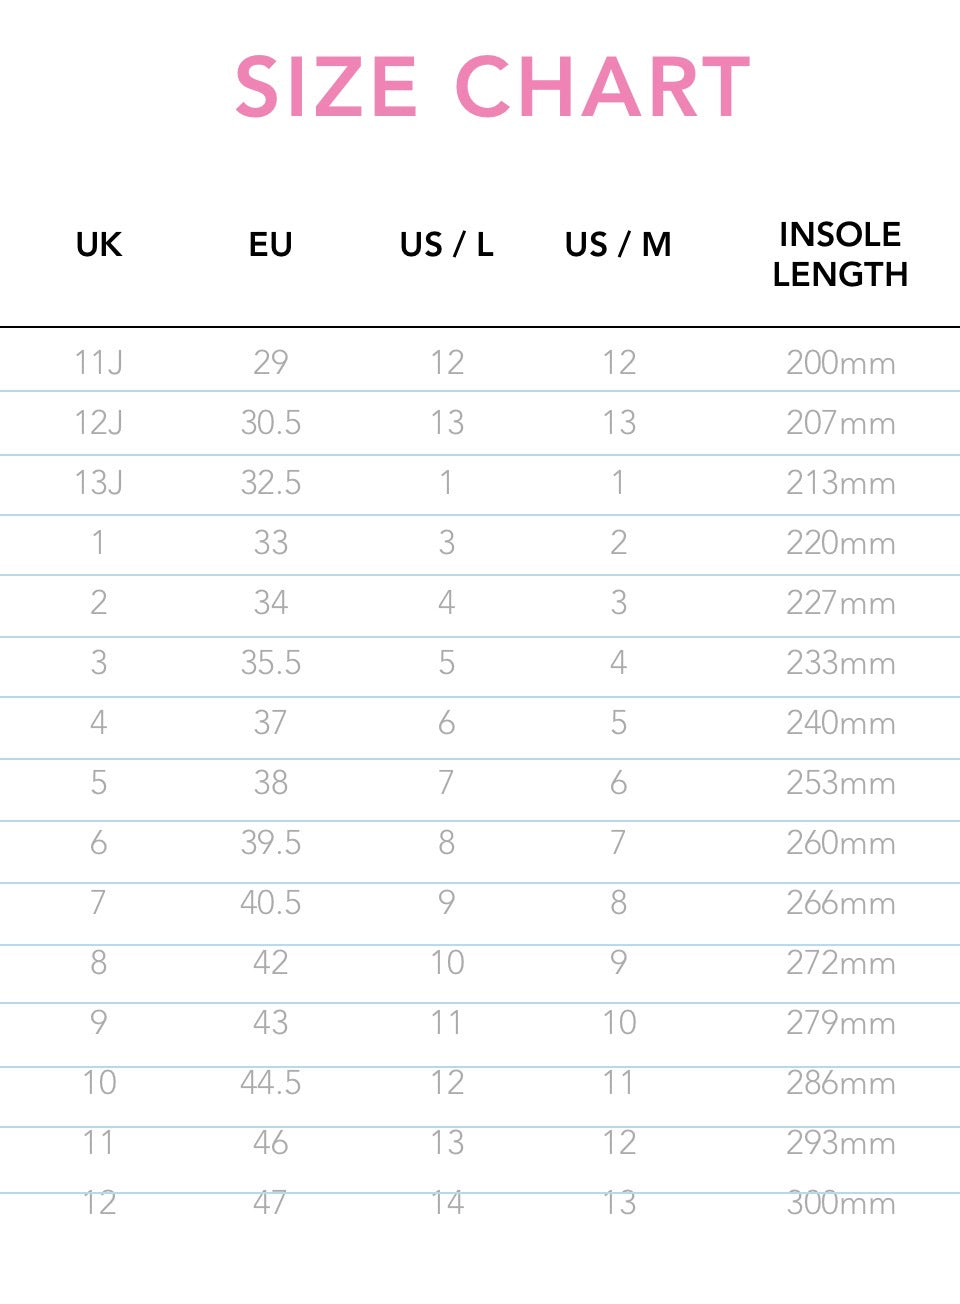Click the UK column header

coord(98,245)
